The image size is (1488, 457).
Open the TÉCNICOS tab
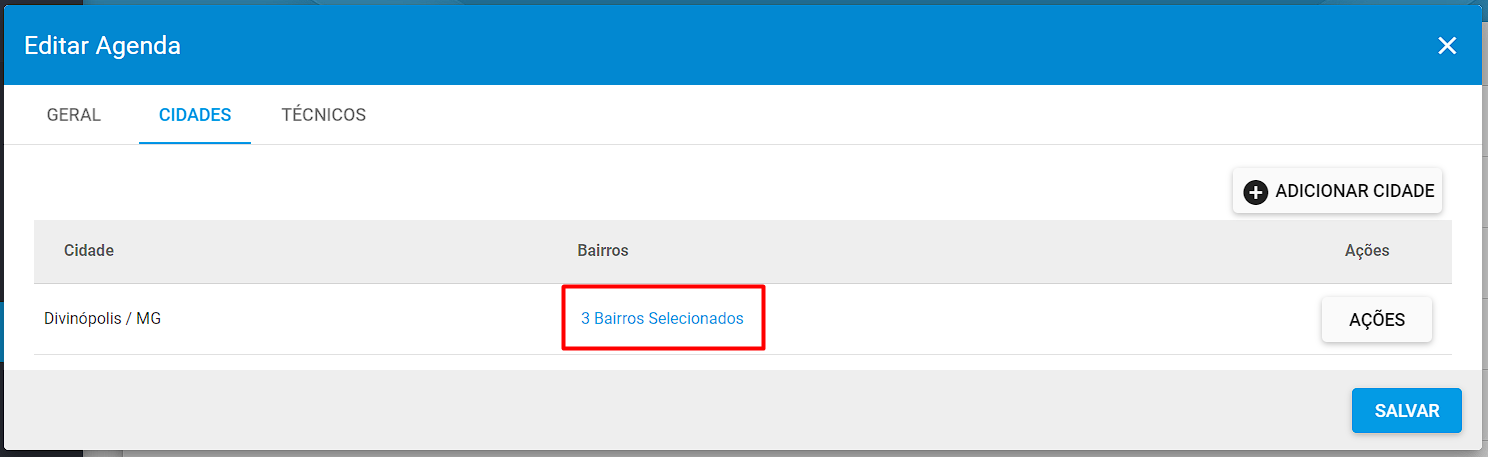[x=324, y=115]
